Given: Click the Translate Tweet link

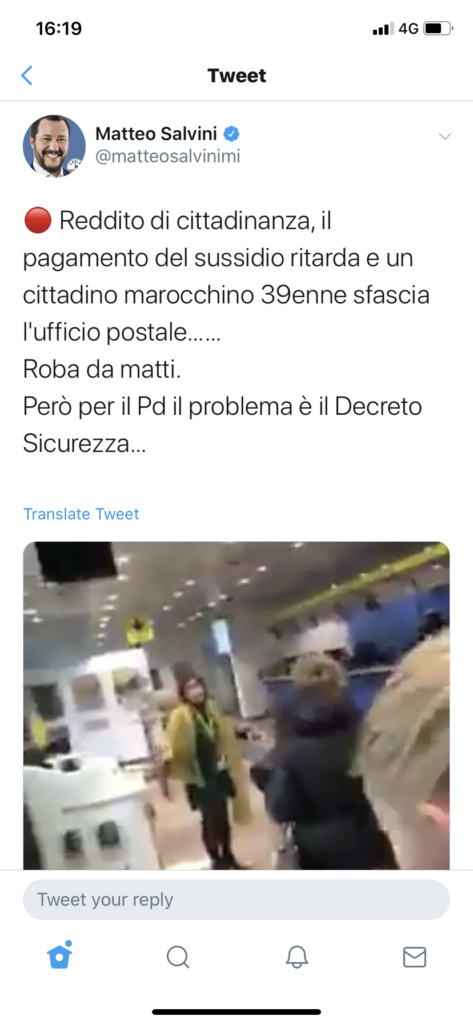Looking at the screenshot, I should pyautogui.click(x=81, y=514).
